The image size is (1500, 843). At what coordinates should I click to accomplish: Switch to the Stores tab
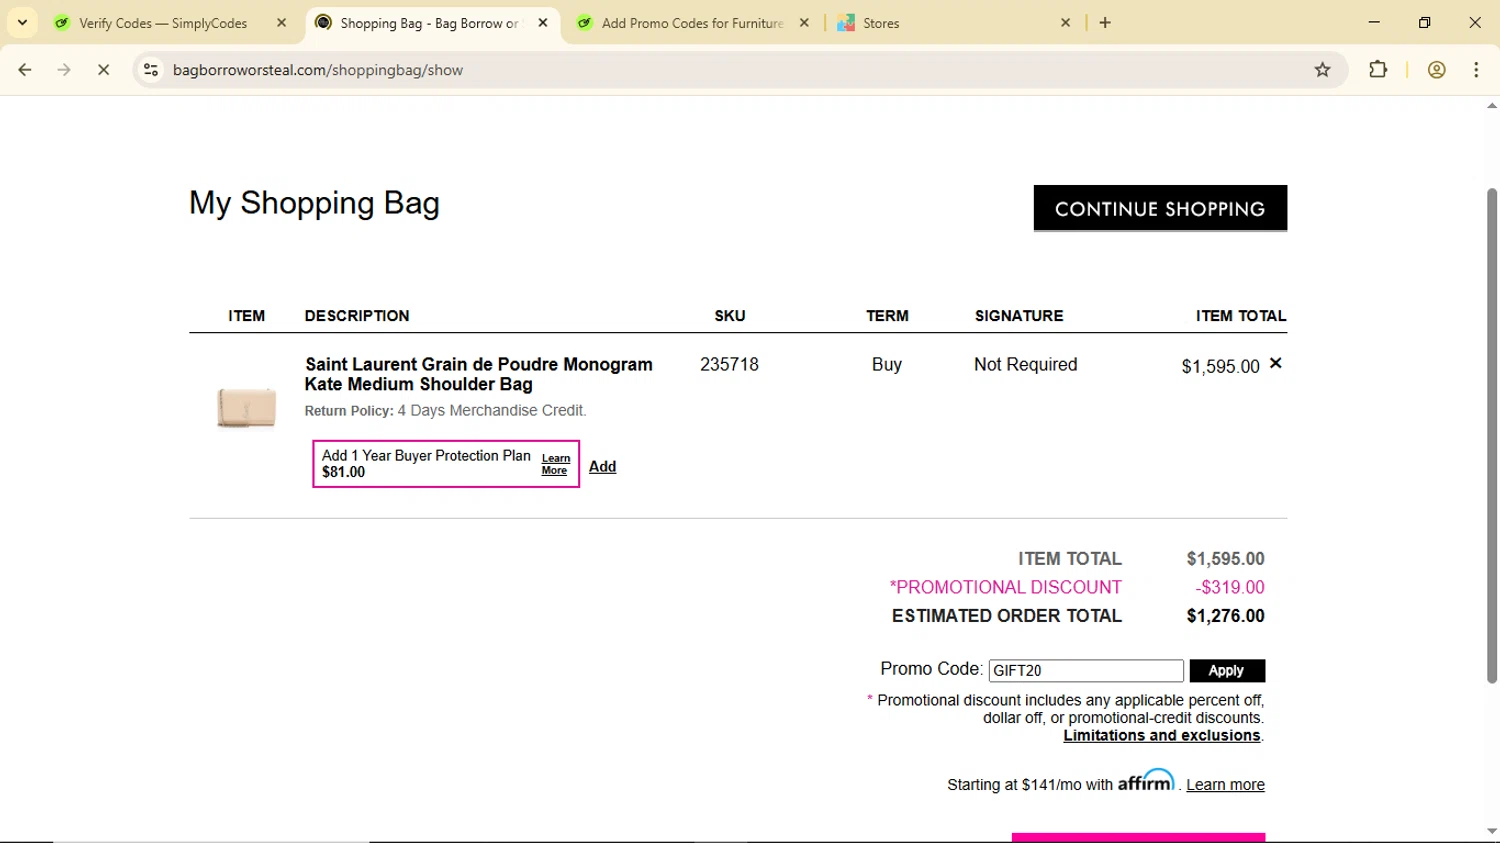[880, 23]
